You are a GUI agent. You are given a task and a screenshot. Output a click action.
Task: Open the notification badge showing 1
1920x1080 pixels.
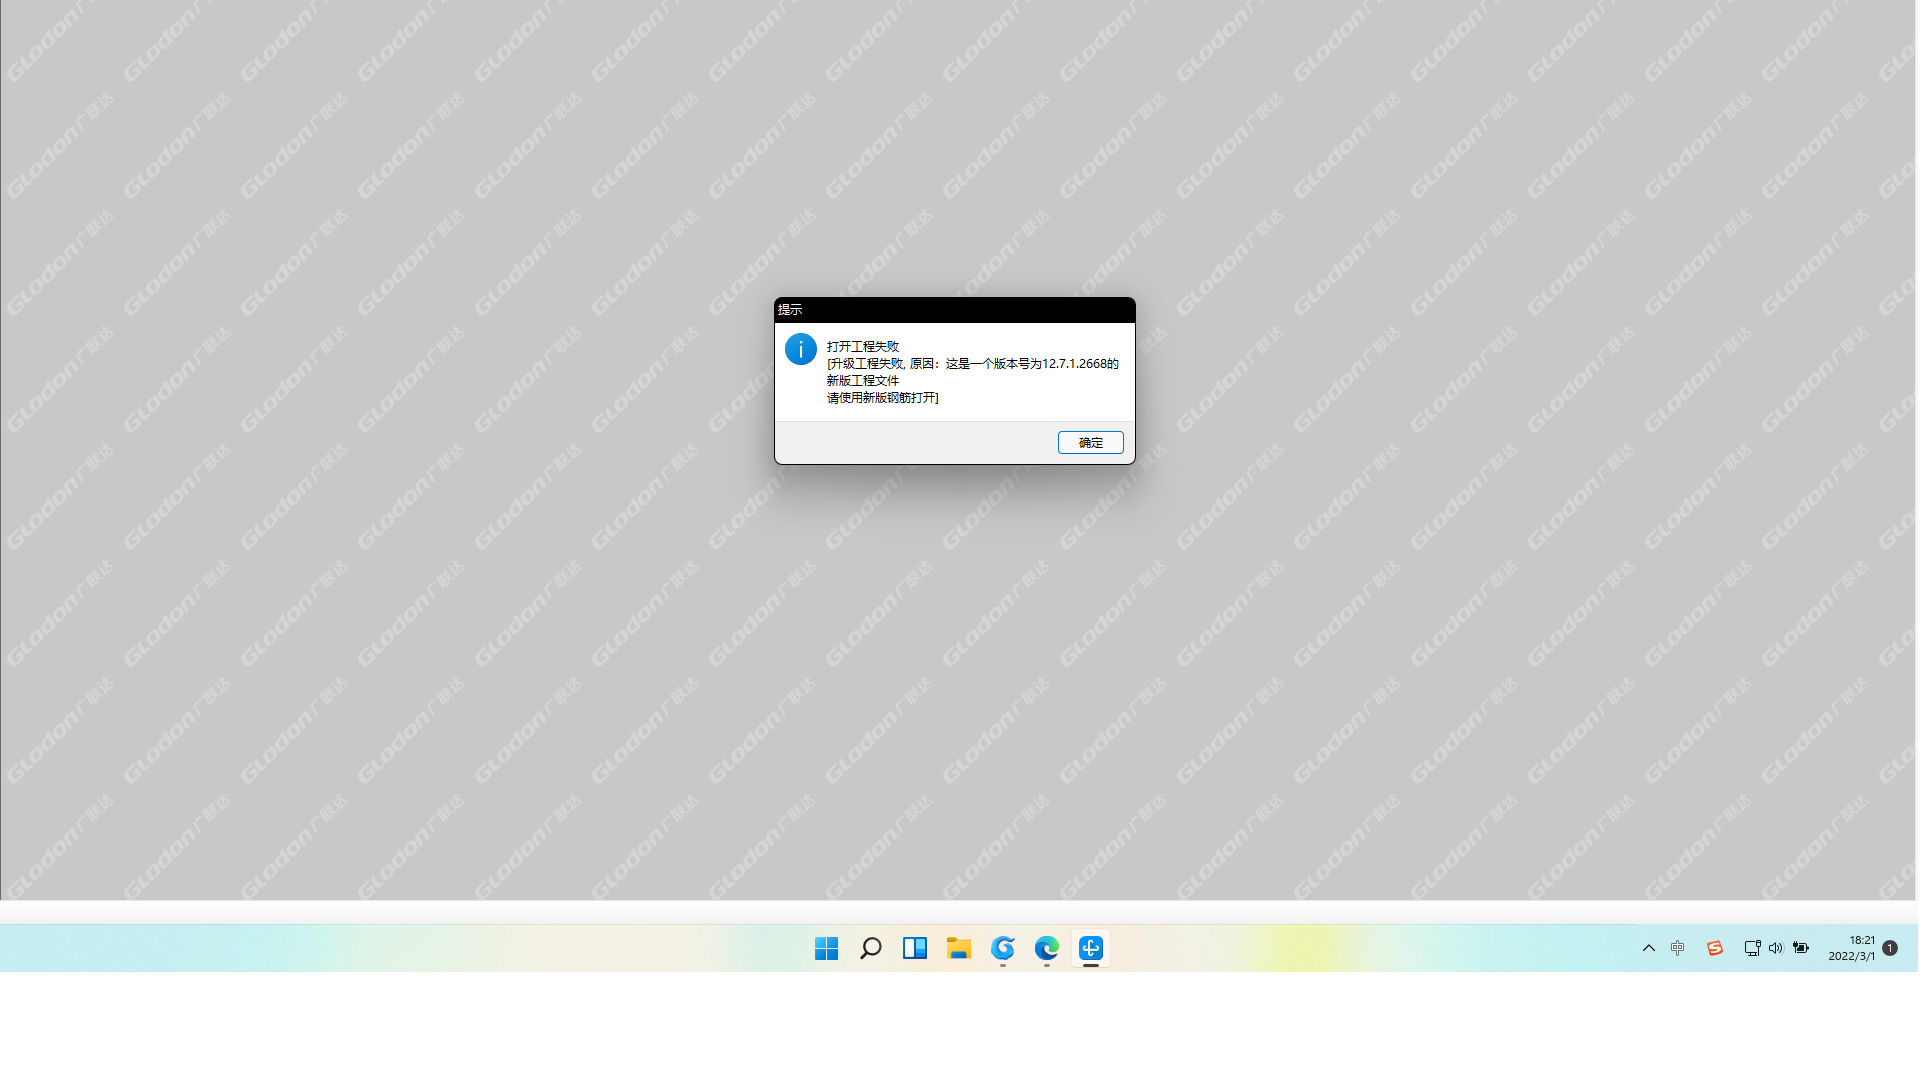click(1890, 948)
